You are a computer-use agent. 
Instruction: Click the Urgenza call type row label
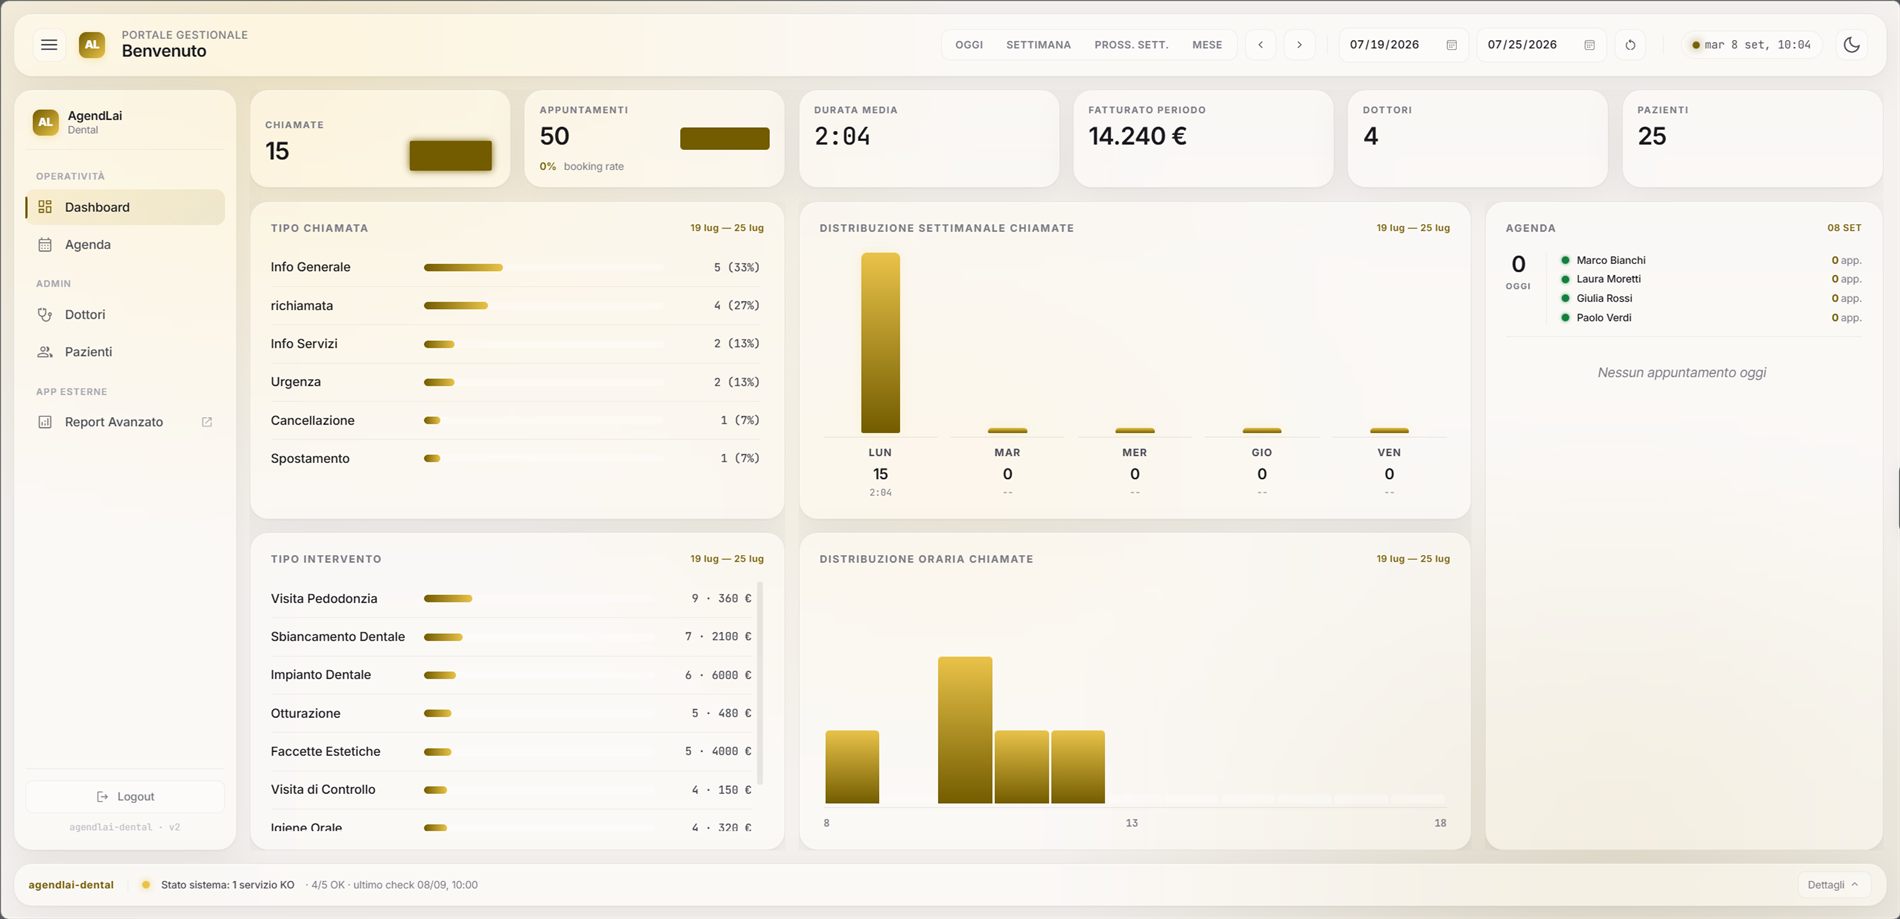[296, 382]
